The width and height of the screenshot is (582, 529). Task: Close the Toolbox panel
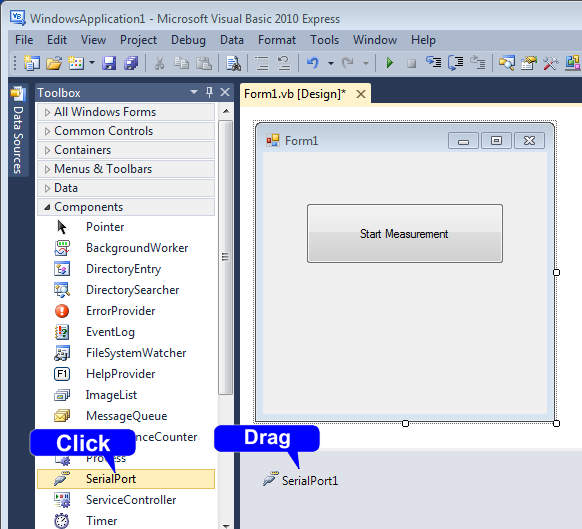(x=225, y=92)
